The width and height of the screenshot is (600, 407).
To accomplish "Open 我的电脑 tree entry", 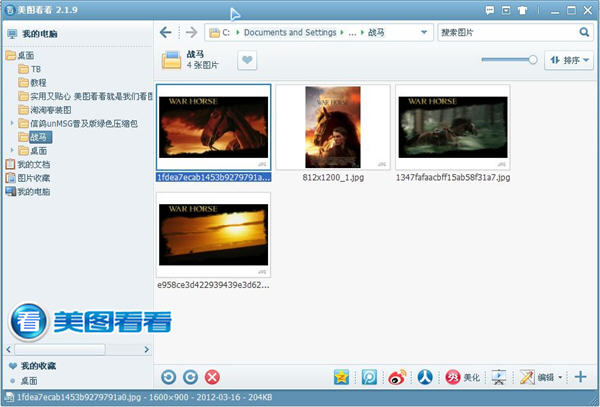I will pos(28,192).
